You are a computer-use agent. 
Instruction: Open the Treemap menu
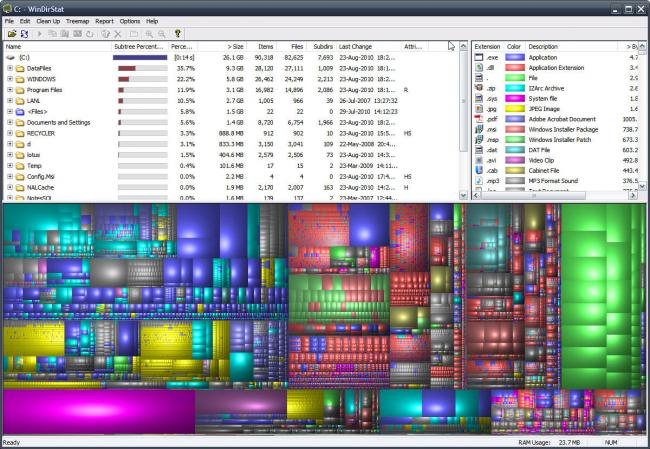pos(77,20)
